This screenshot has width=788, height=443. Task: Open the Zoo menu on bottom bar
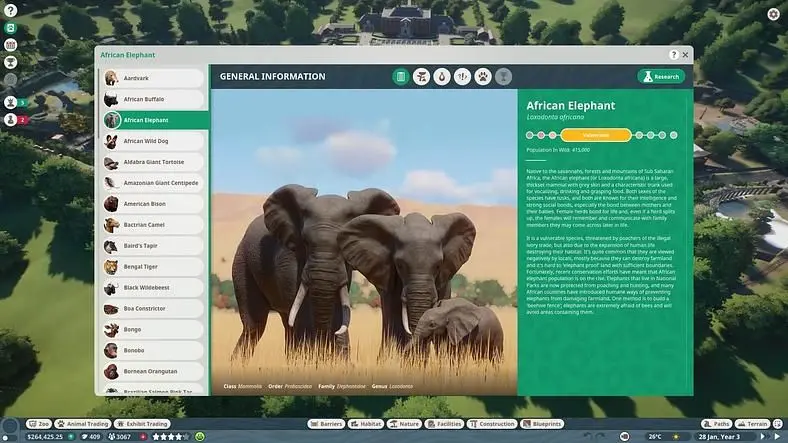click(x=39, y=424)
